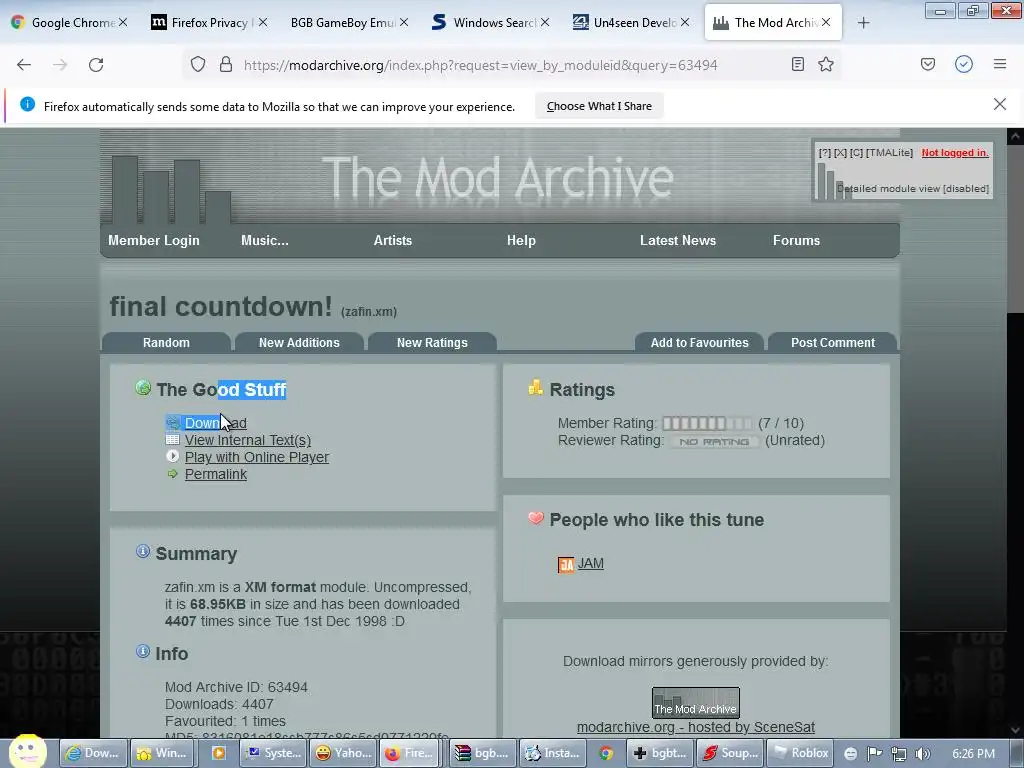1024x768 pixels.
Task: Close The Mod Archive tab
Action: pyautogui.click(x=826, y=22)
